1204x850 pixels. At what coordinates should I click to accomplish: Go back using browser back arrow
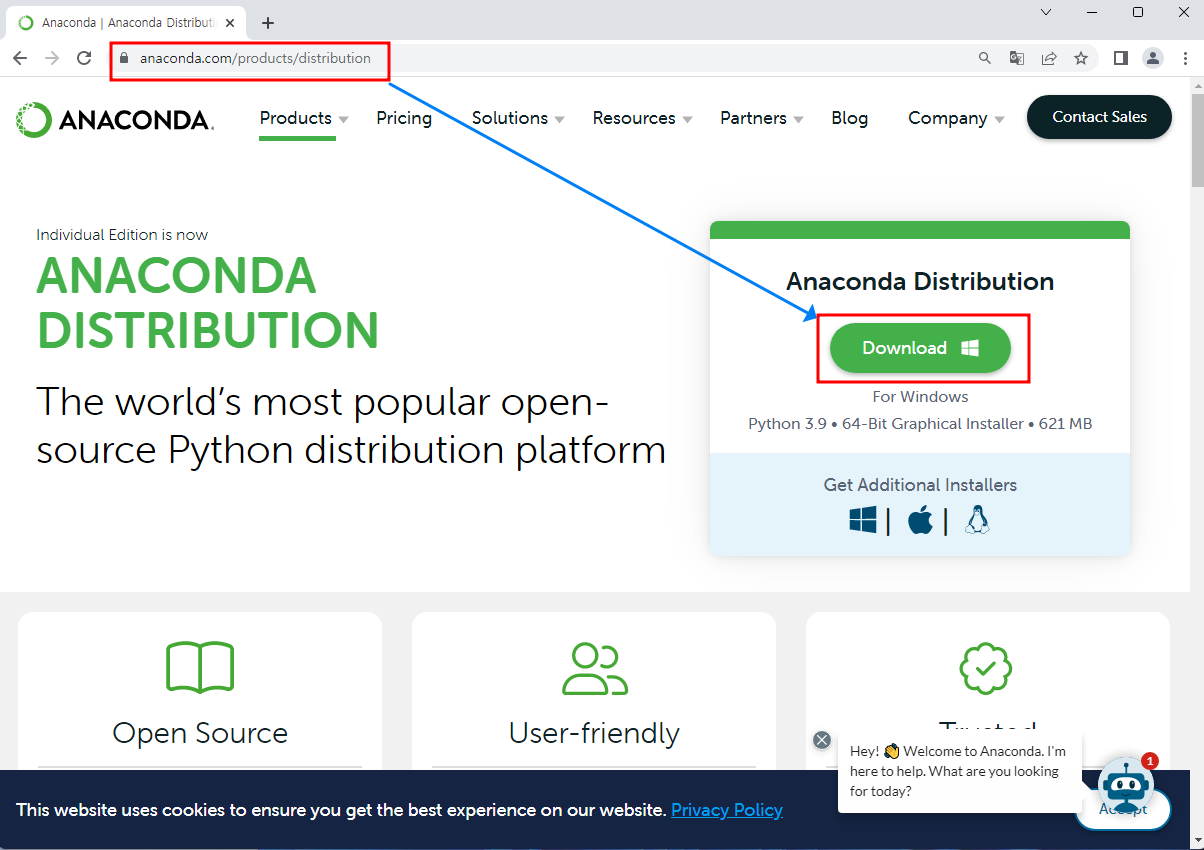pos(20,58)
